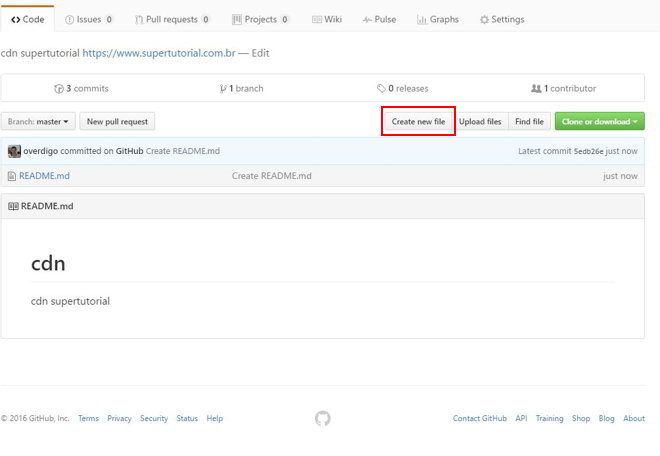Click the commits history icon
660x456 pixels.
(59, 88)
